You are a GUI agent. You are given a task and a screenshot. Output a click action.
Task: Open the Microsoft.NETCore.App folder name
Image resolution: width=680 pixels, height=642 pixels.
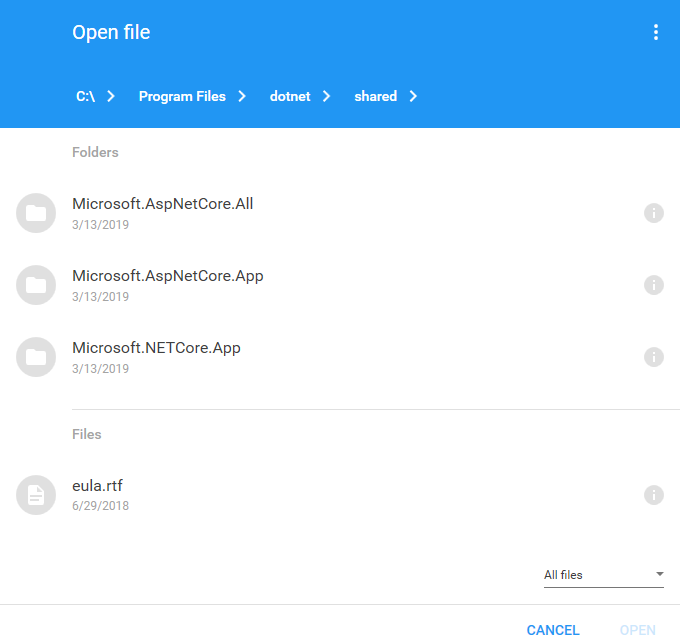156,348
